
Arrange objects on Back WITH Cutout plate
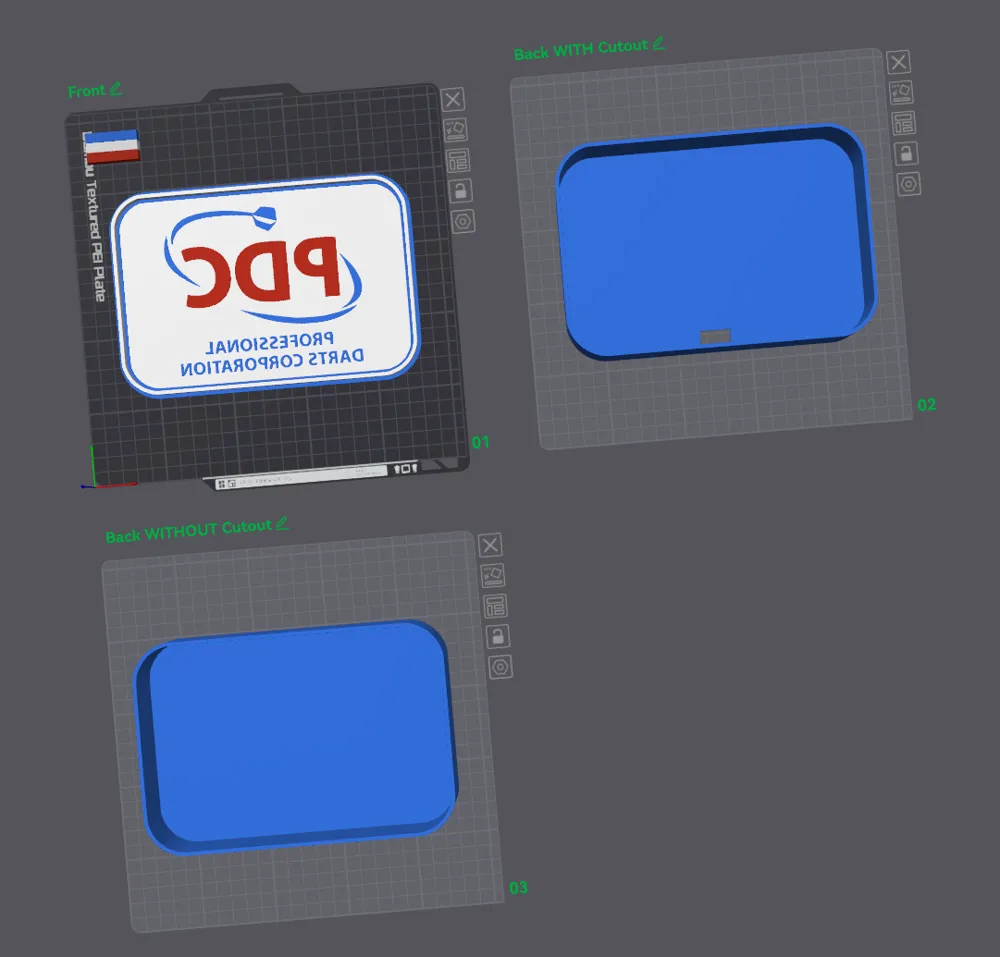tap(904, 123)
